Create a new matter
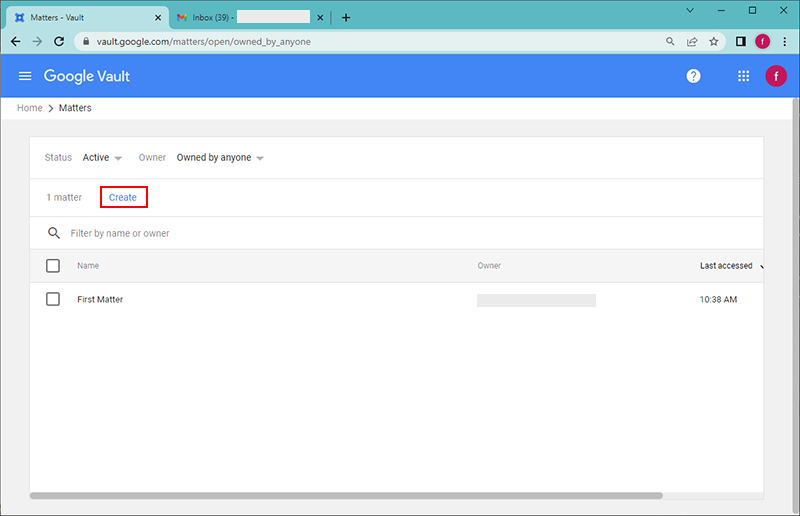 tap(123, 198)
